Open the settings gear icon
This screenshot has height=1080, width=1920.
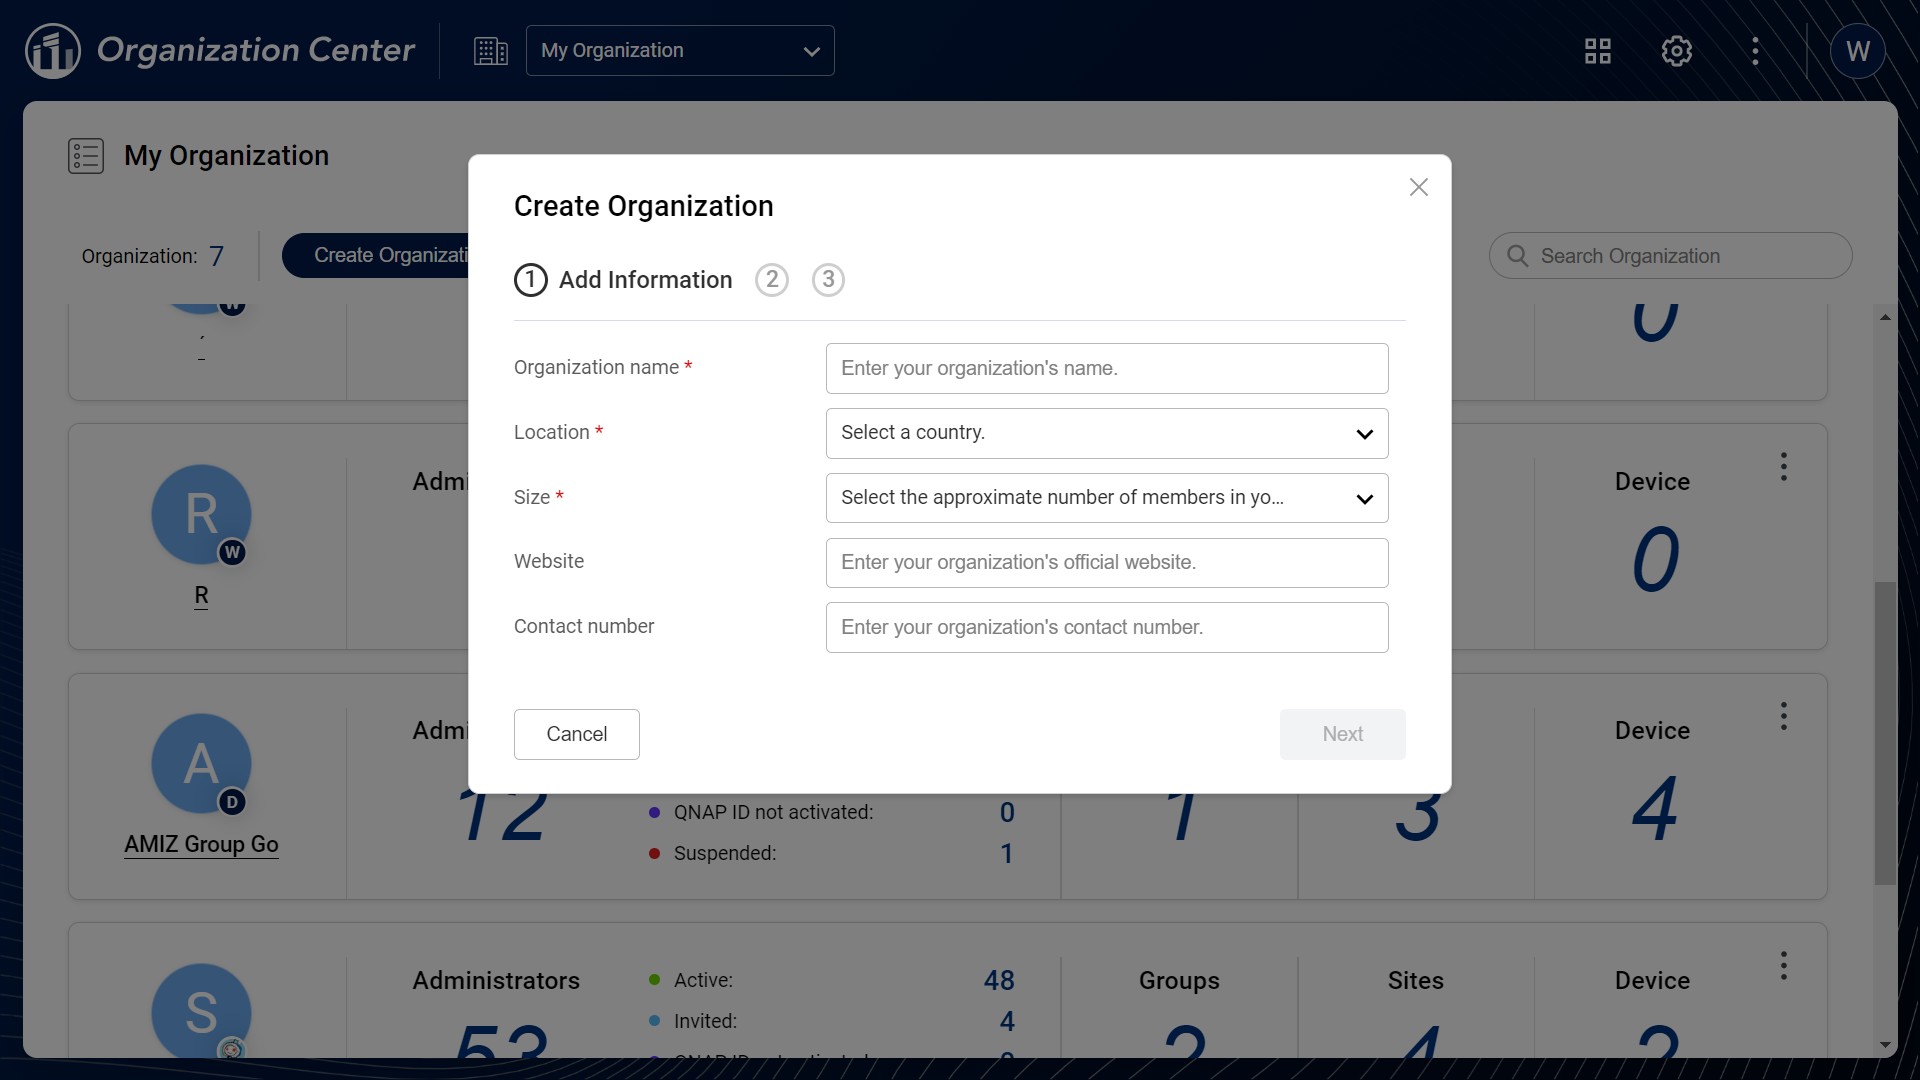point(1677,51)
